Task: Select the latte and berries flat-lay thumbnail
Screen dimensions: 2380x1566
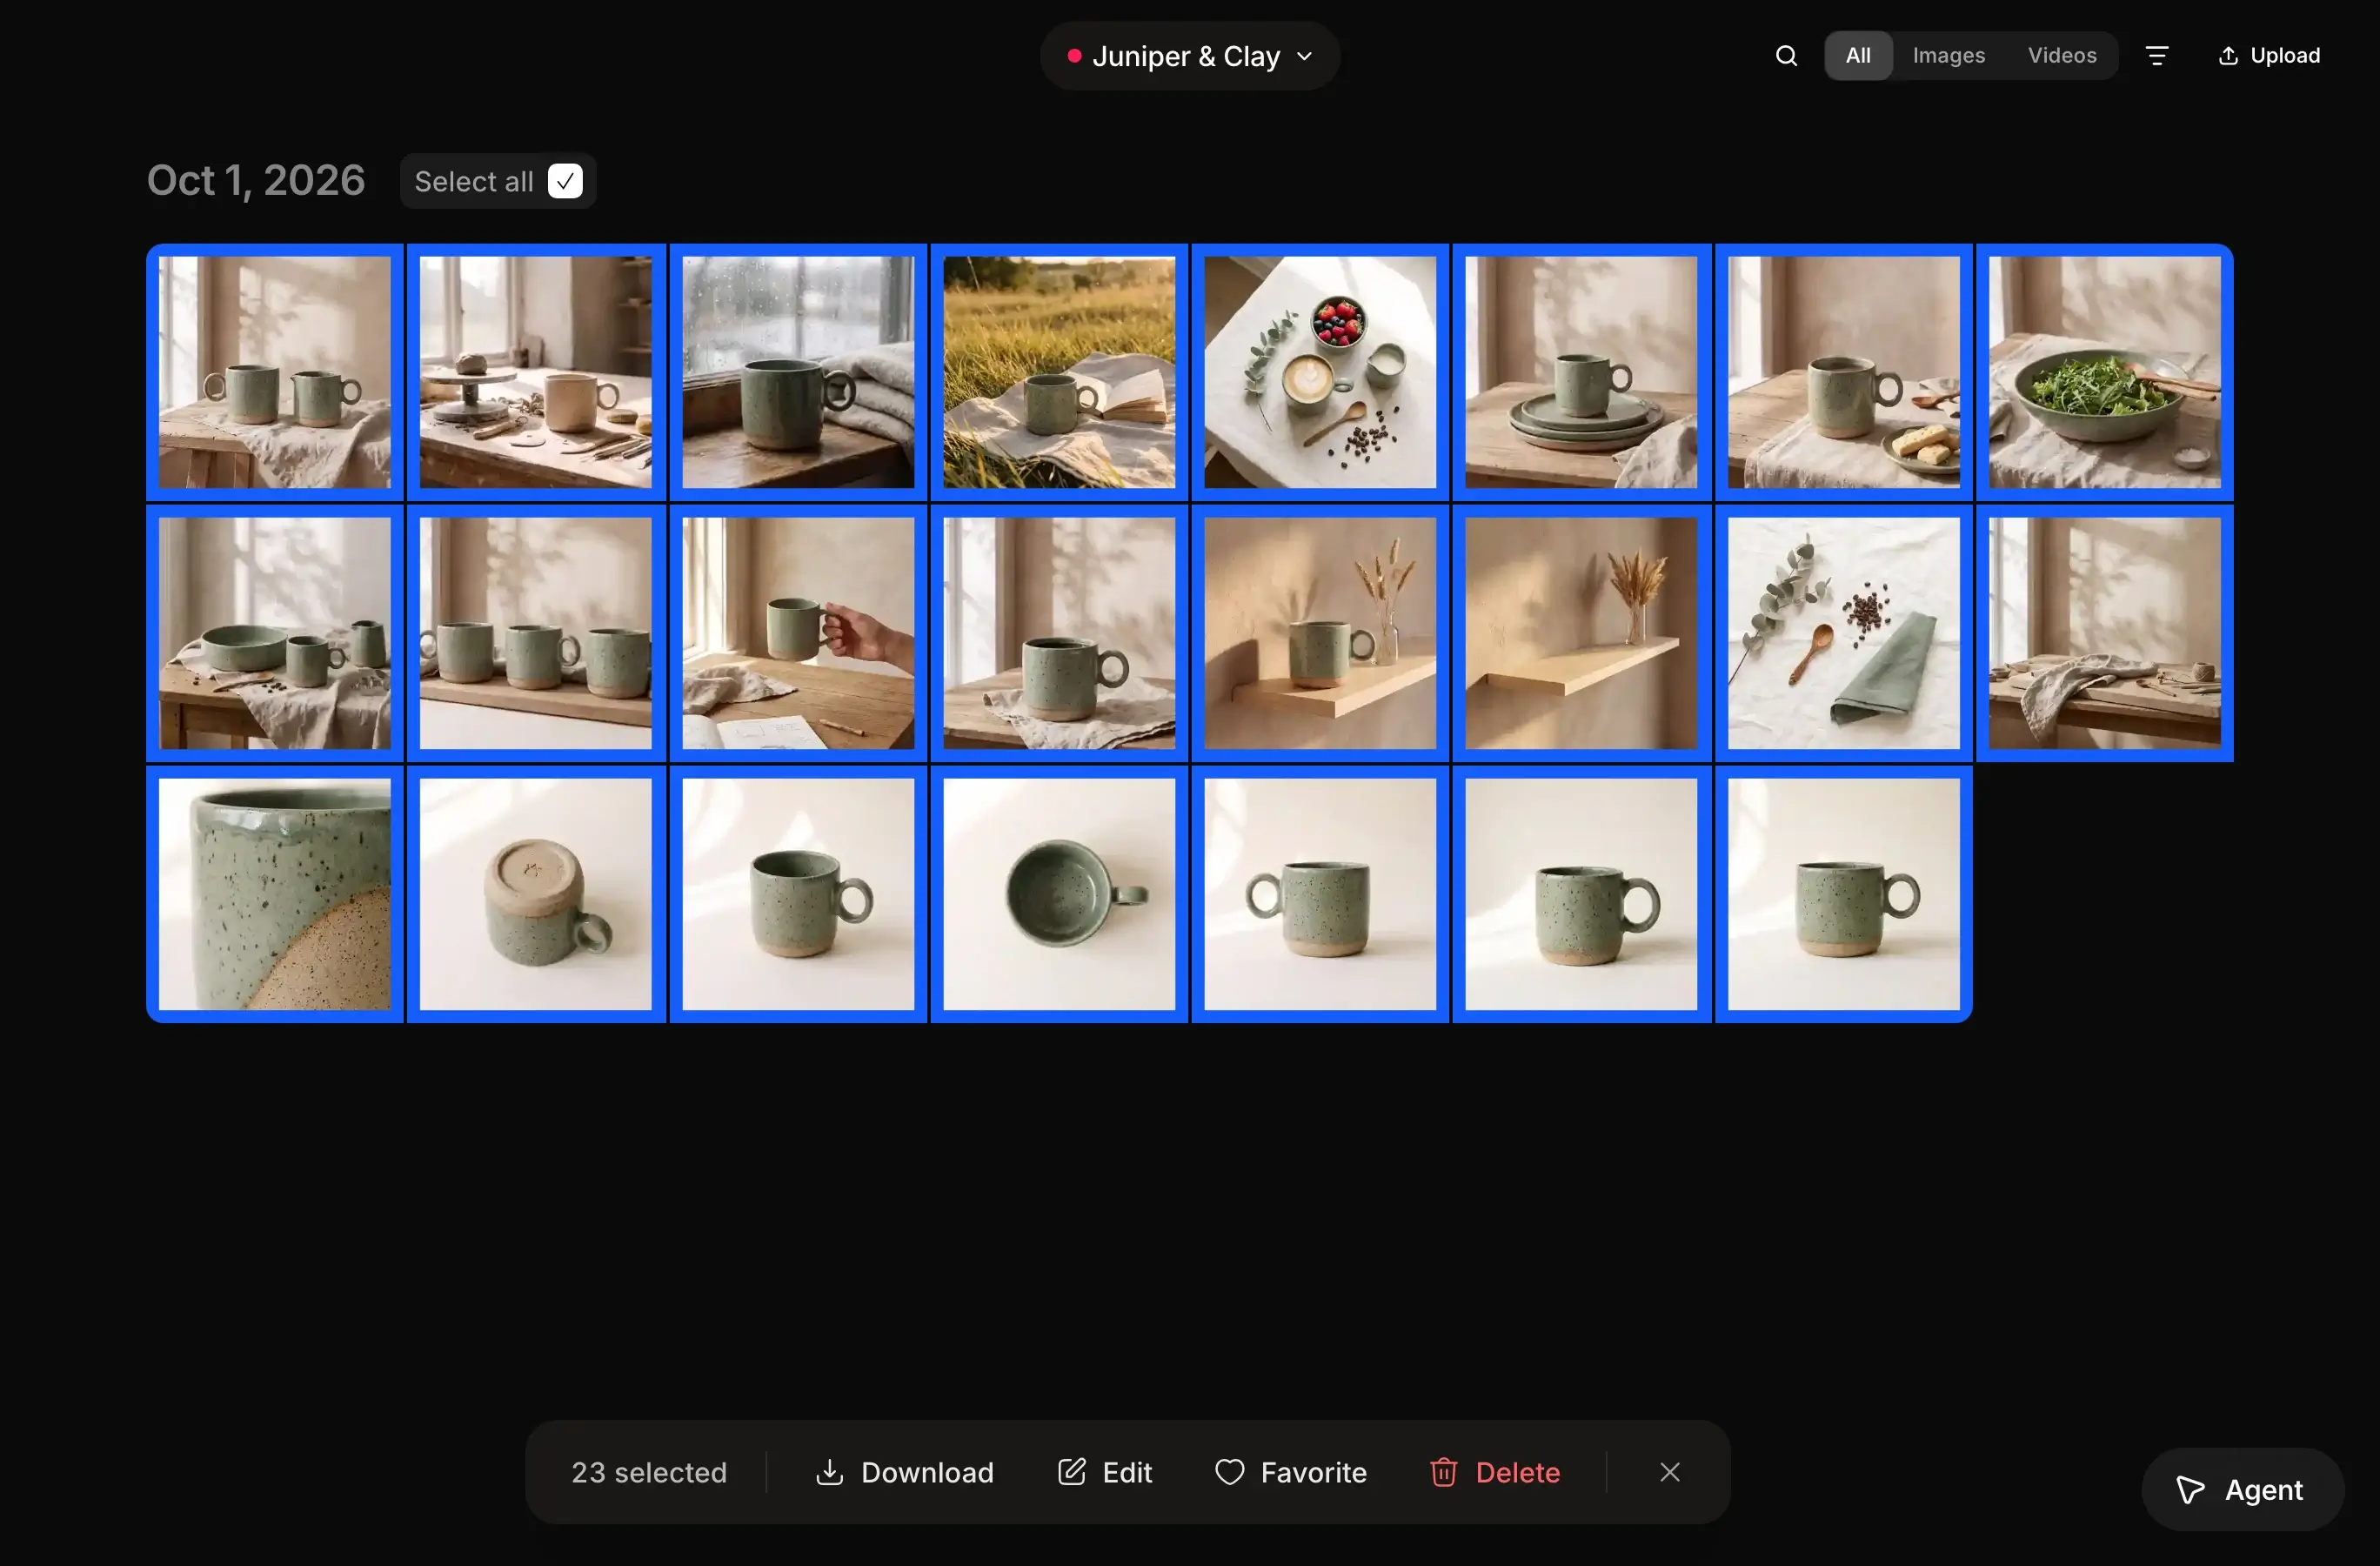Action: pyautogui.click(x=1320, y=373)
